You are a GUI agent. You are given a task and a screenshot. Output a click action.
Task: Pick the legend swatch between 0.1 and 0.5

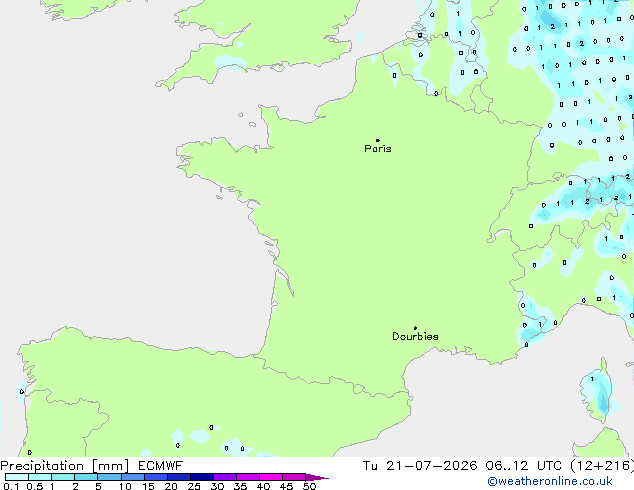pos(17,477)
